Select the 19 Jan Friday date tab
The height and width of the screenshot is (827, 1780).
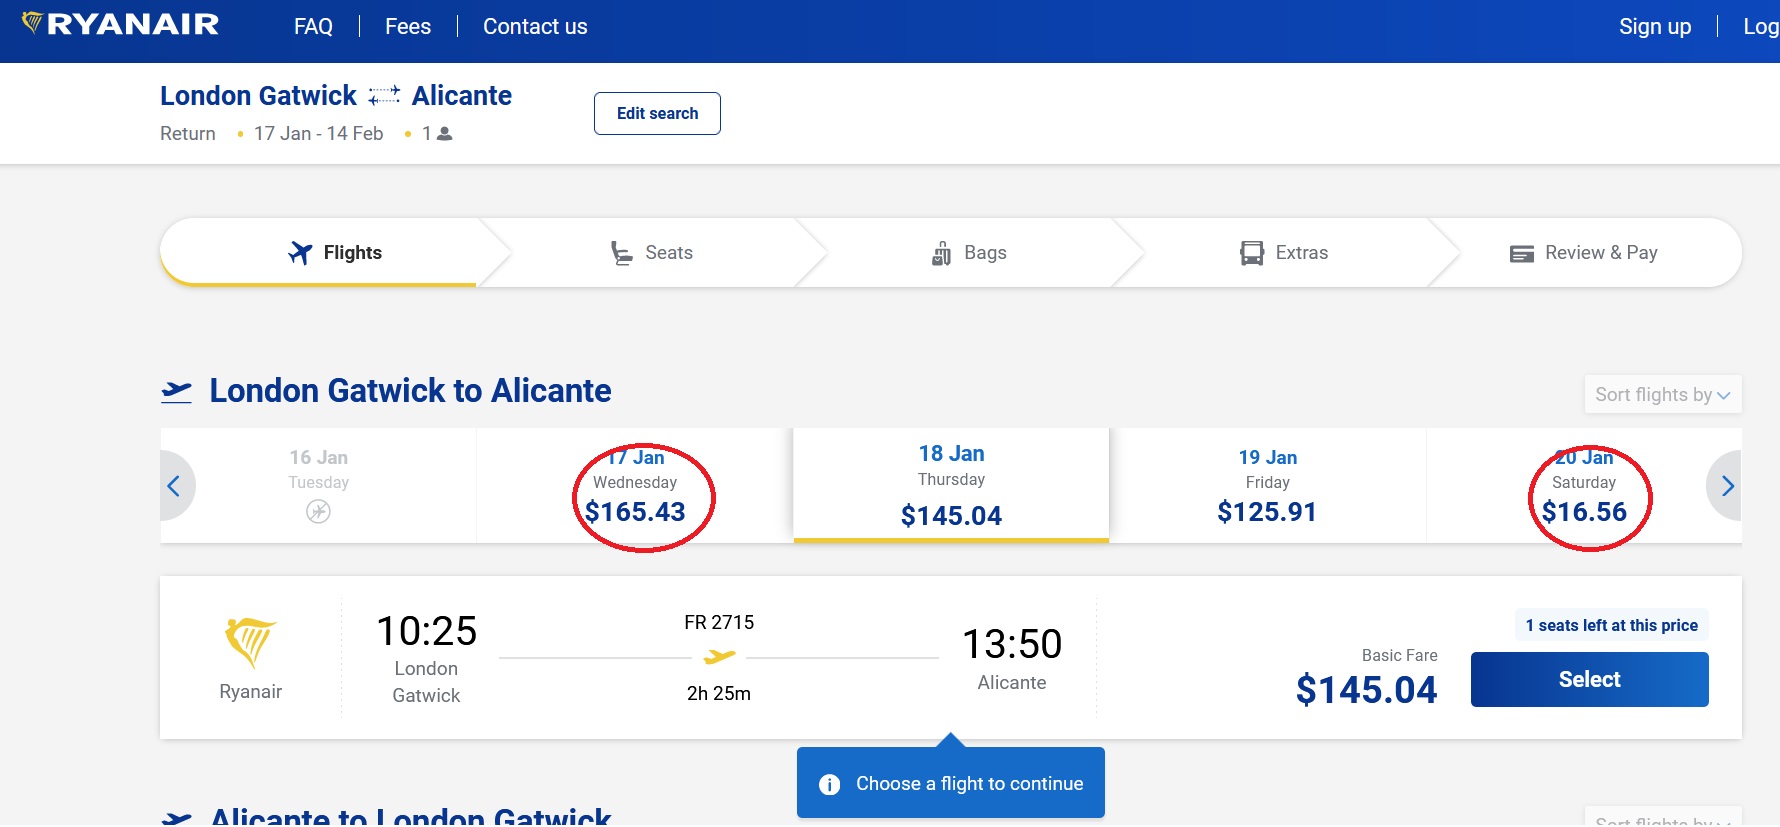1267,486
